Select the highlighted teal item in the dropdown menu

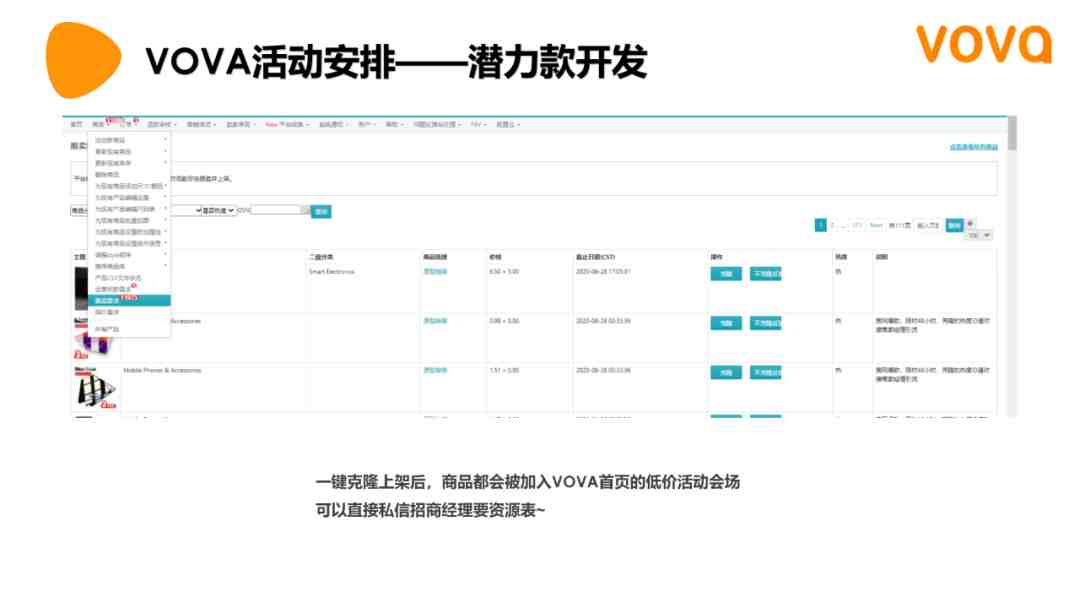click(x=129, y=300)
